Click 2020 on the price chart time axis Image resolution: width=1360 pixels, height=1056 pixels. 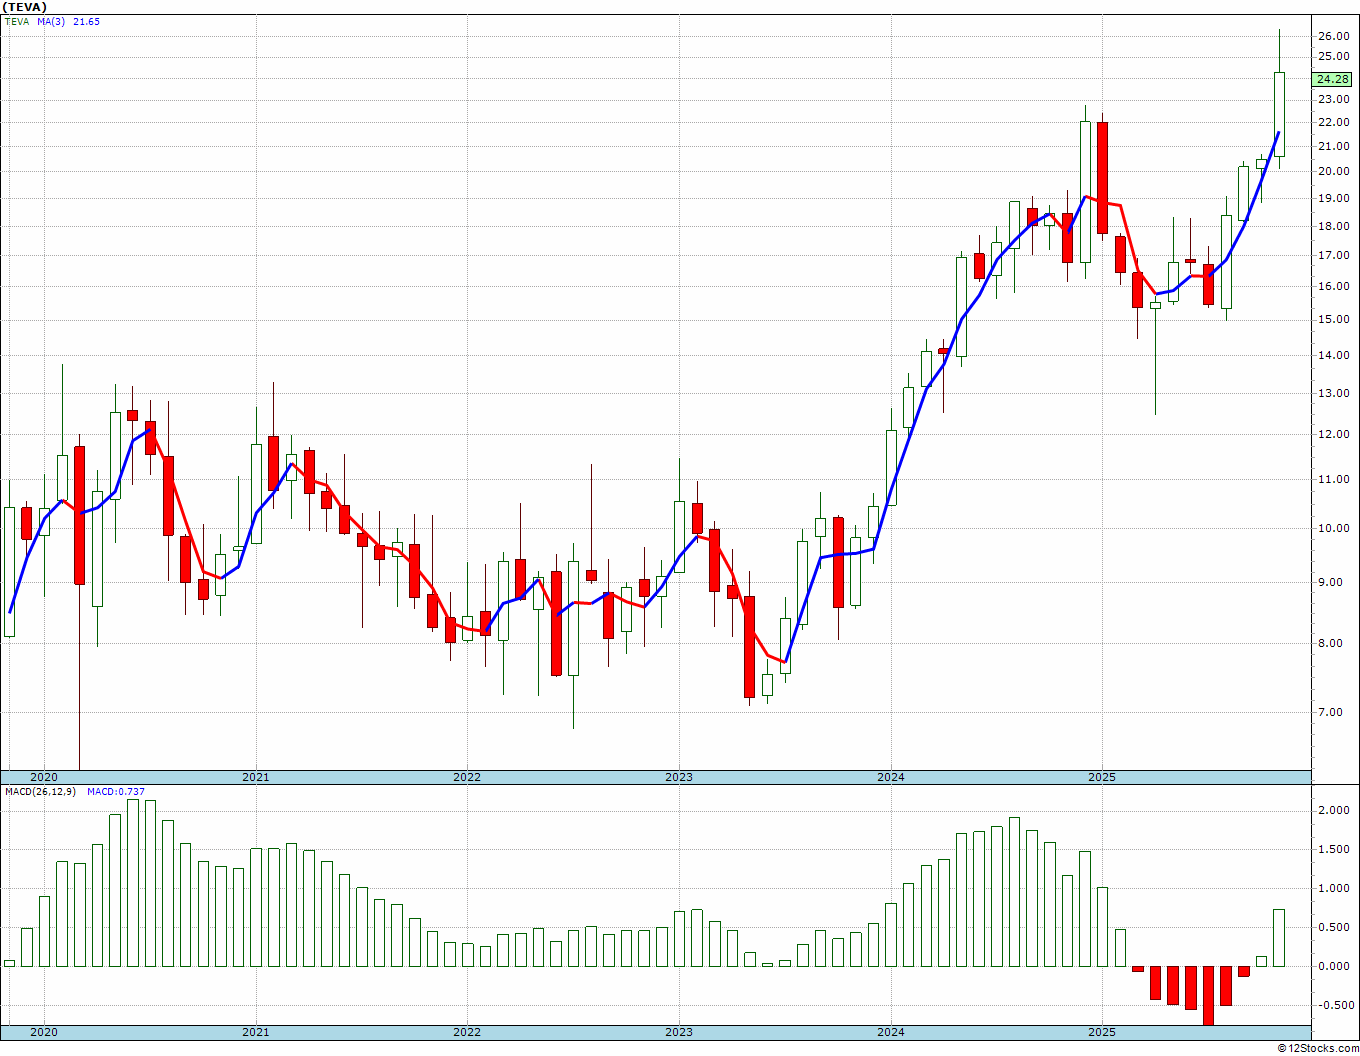click(x=44, y=777)
